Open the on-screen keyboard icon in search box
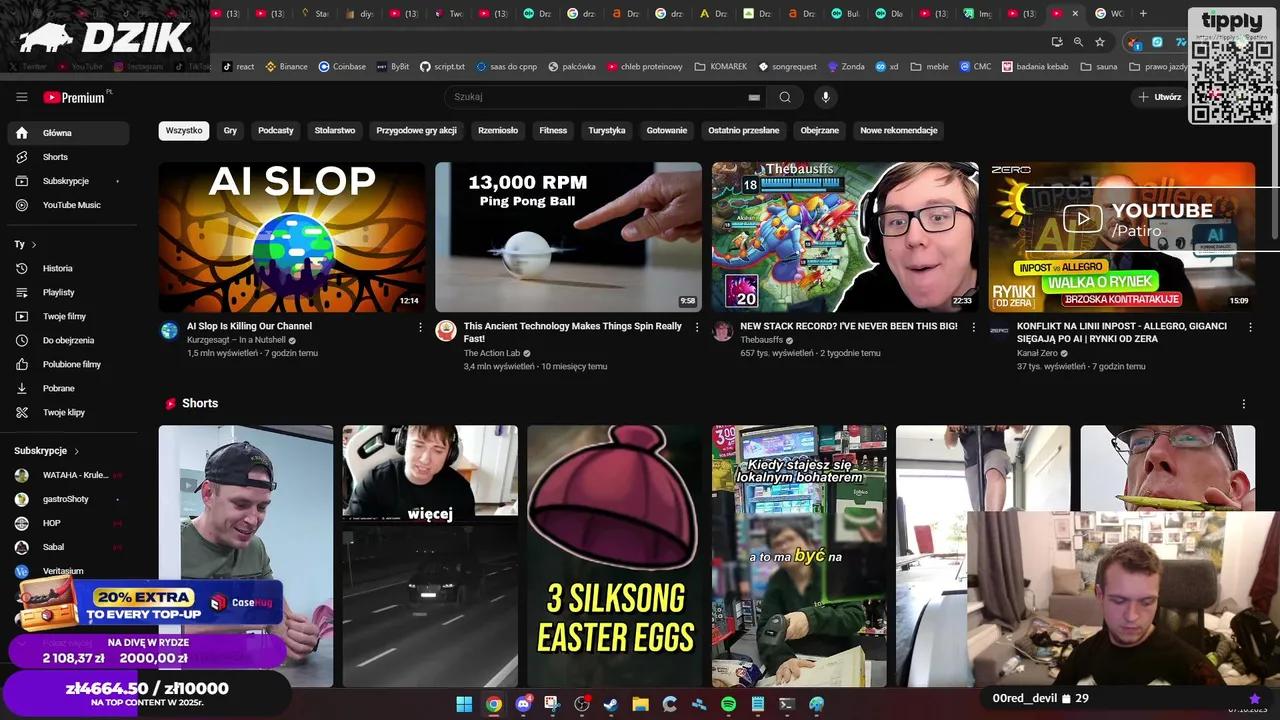This screenshot has width=1280, height=720. 754,97
